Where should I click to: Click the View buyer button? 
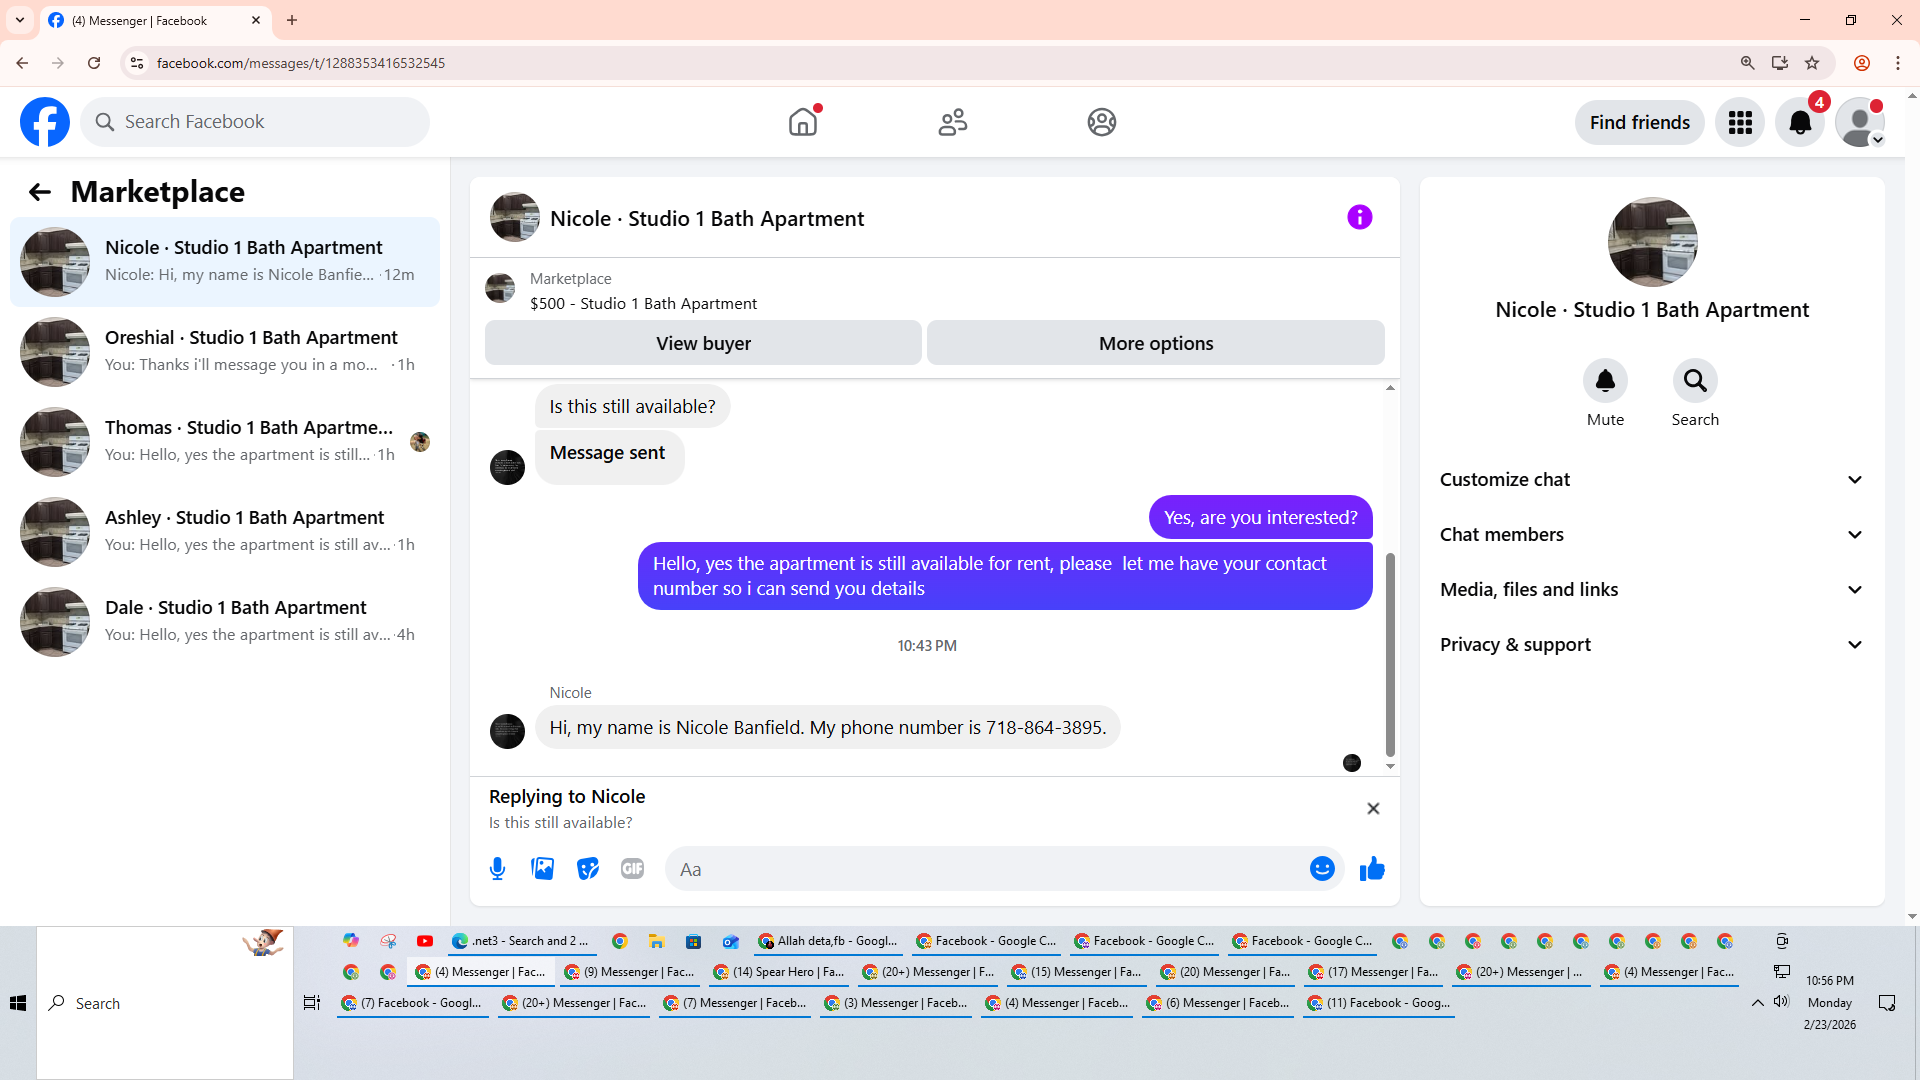[703, 343]
